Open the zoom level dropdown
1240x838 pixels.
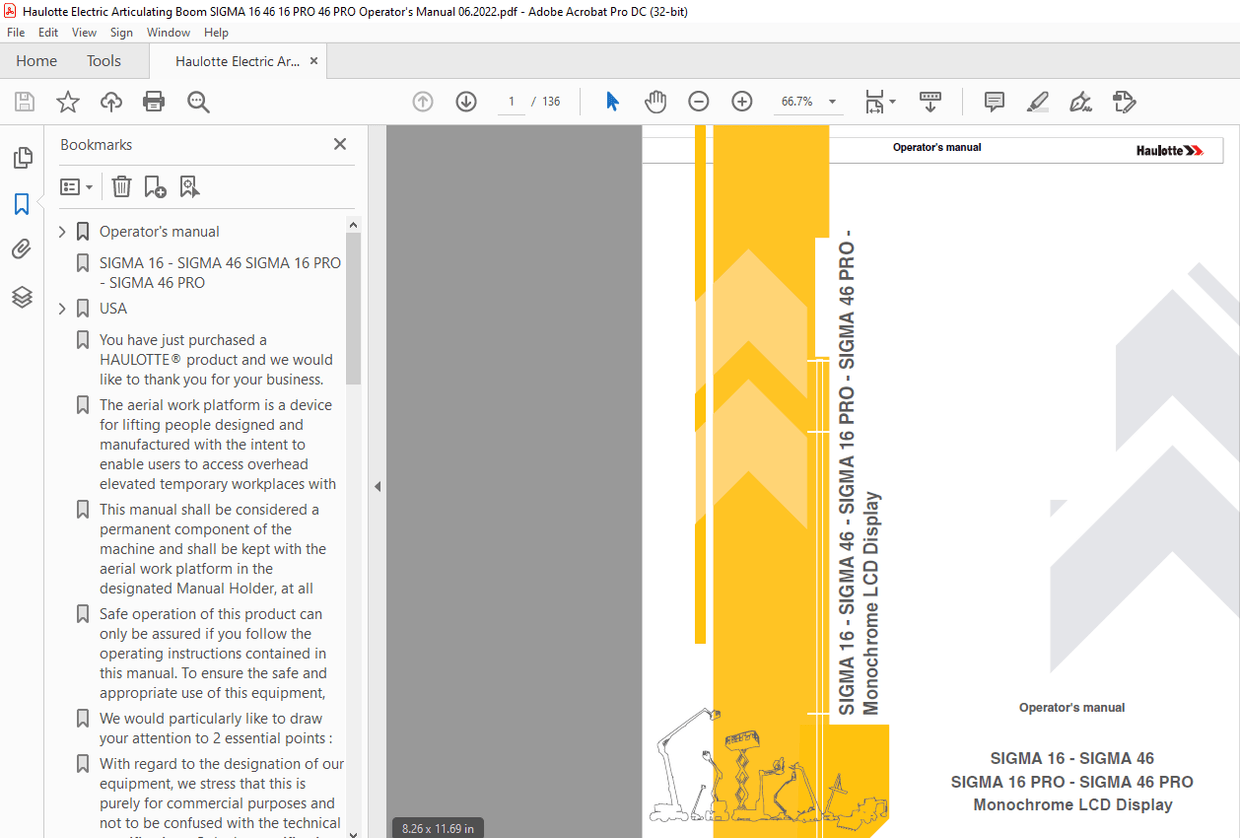coord(832,102)
